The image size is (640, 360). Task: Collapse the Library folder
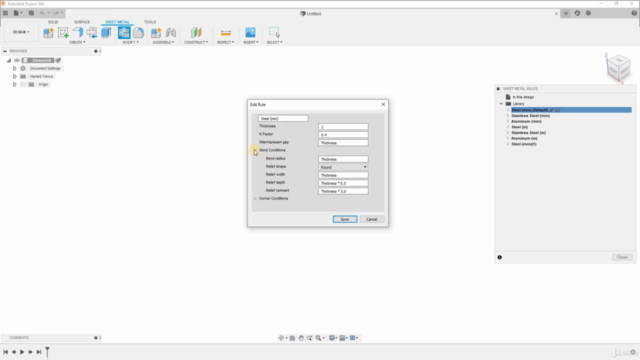[501, 104]
